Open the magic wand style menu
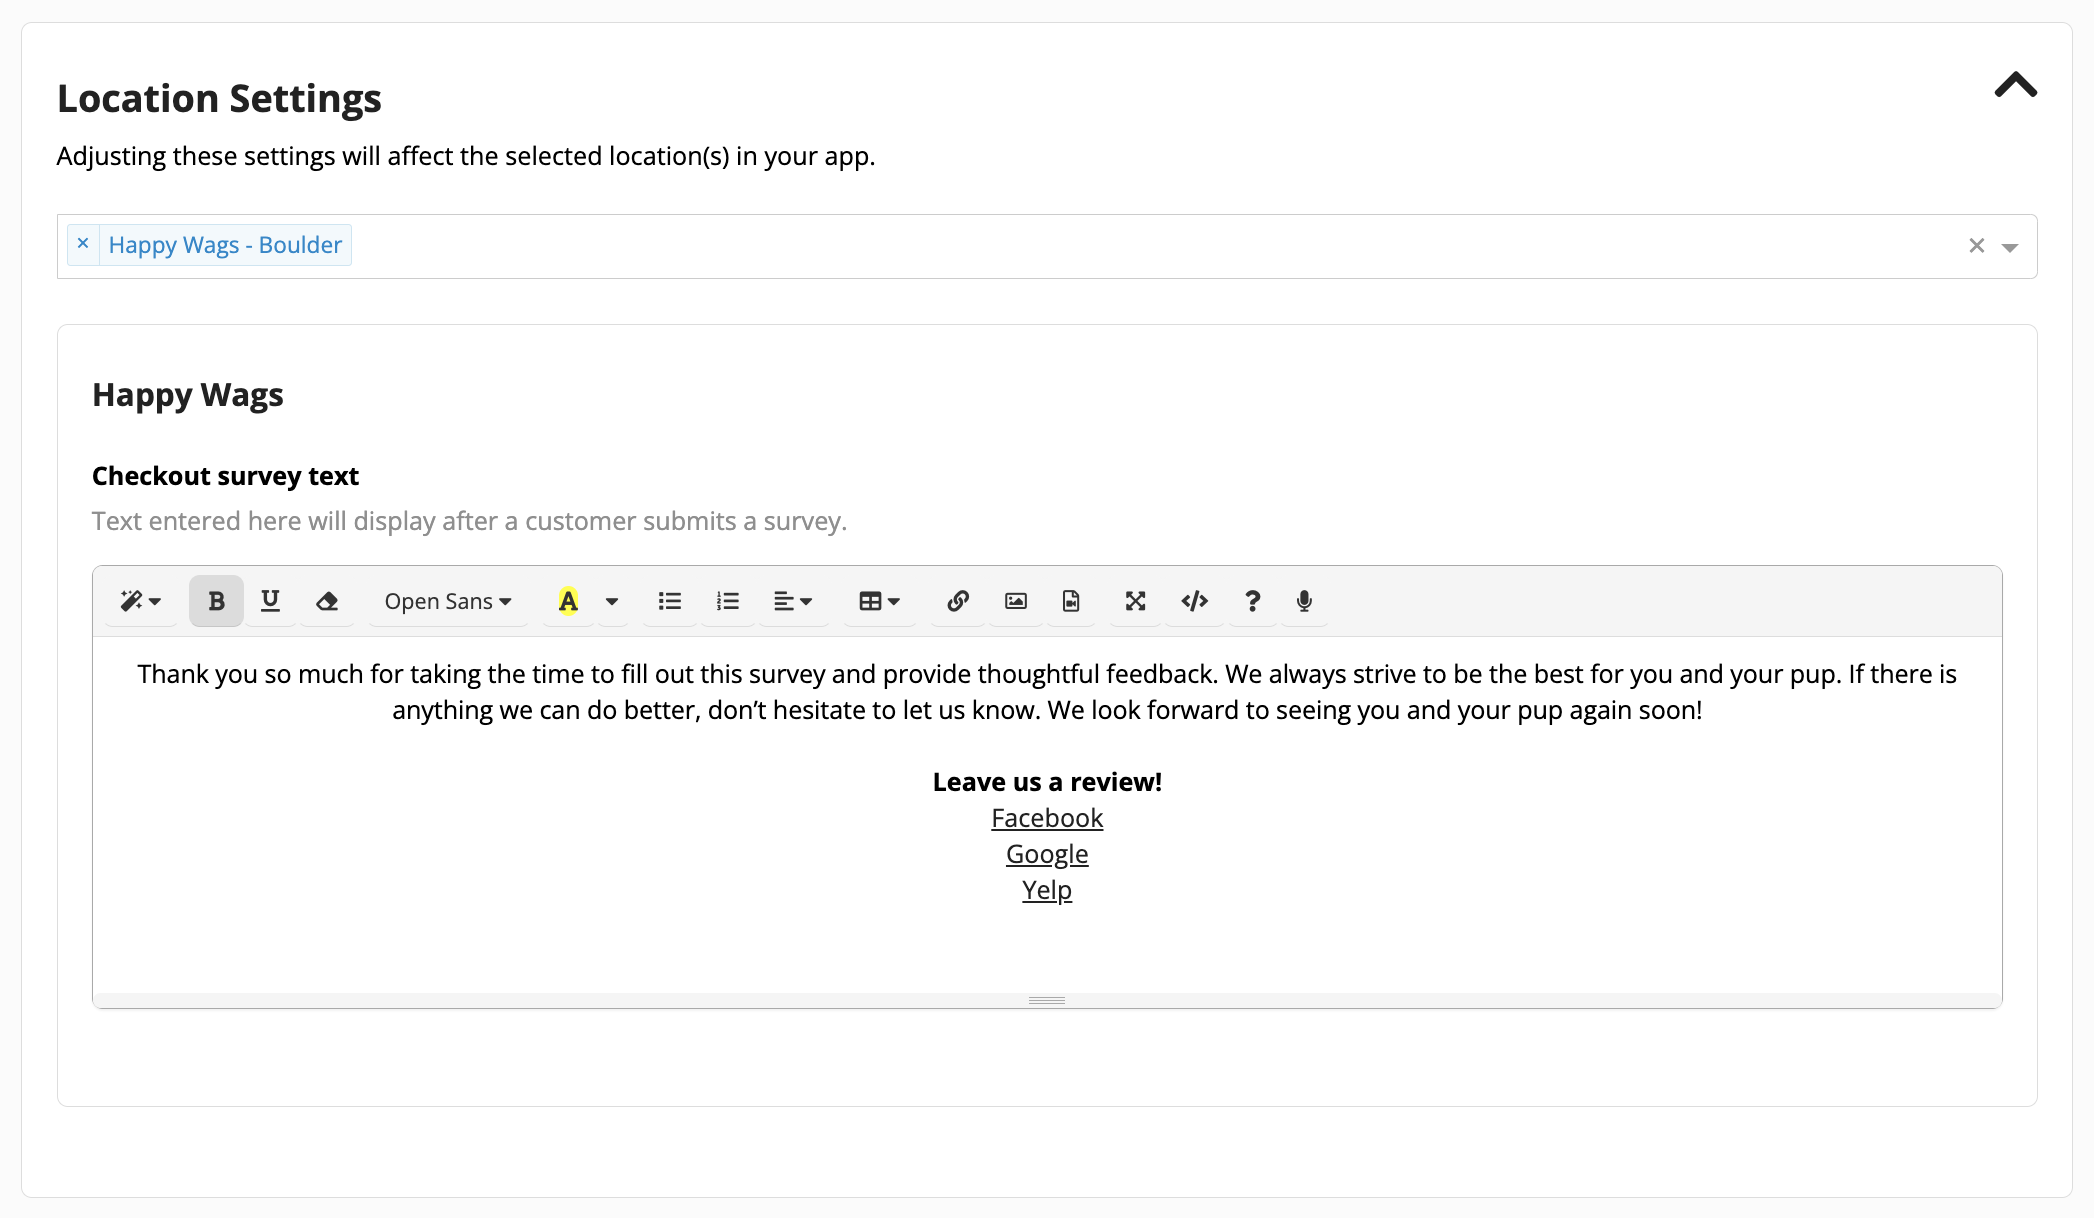Viewport: 2094px width, 1218px height. click(x=140, y=601)
